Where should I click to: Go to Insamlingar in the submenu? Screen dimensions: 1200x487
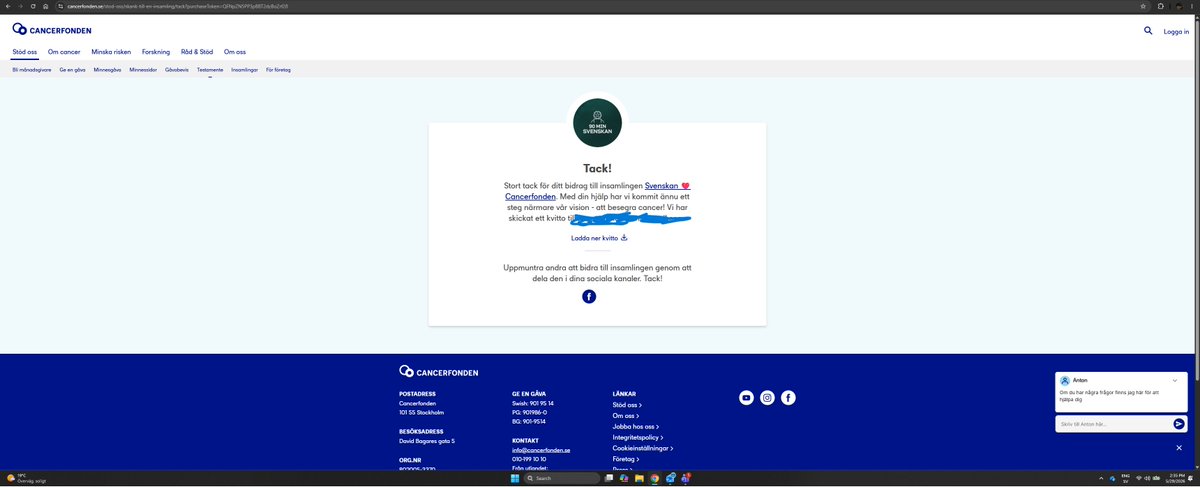[x=244, y=70]
